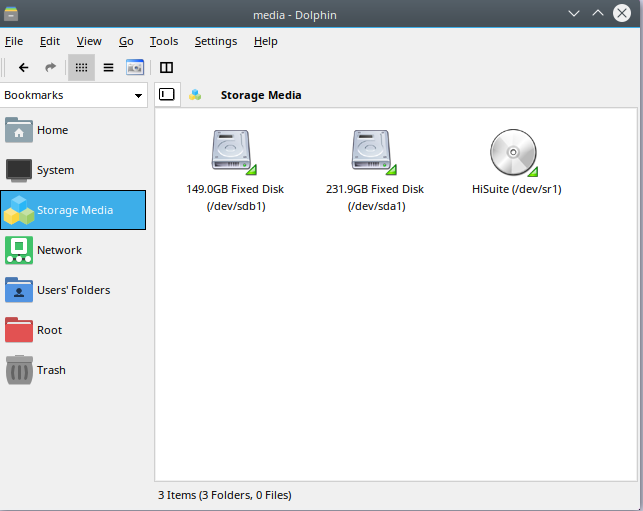Click the small Storage Media icon in location bar

coord(195,95)
